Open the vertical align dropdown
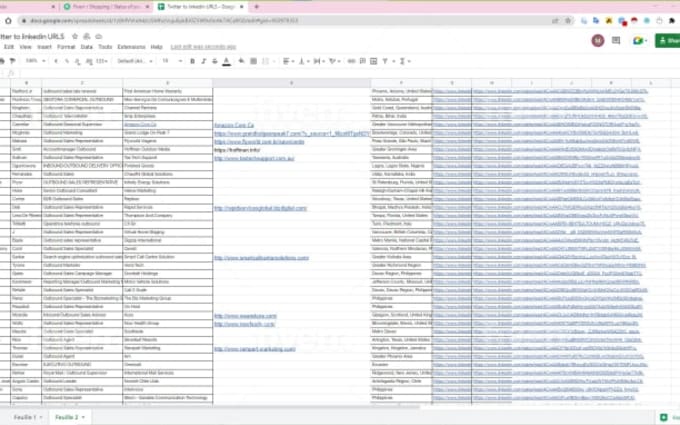Screen dimensions: 680x425 click(x=304, y=61)
